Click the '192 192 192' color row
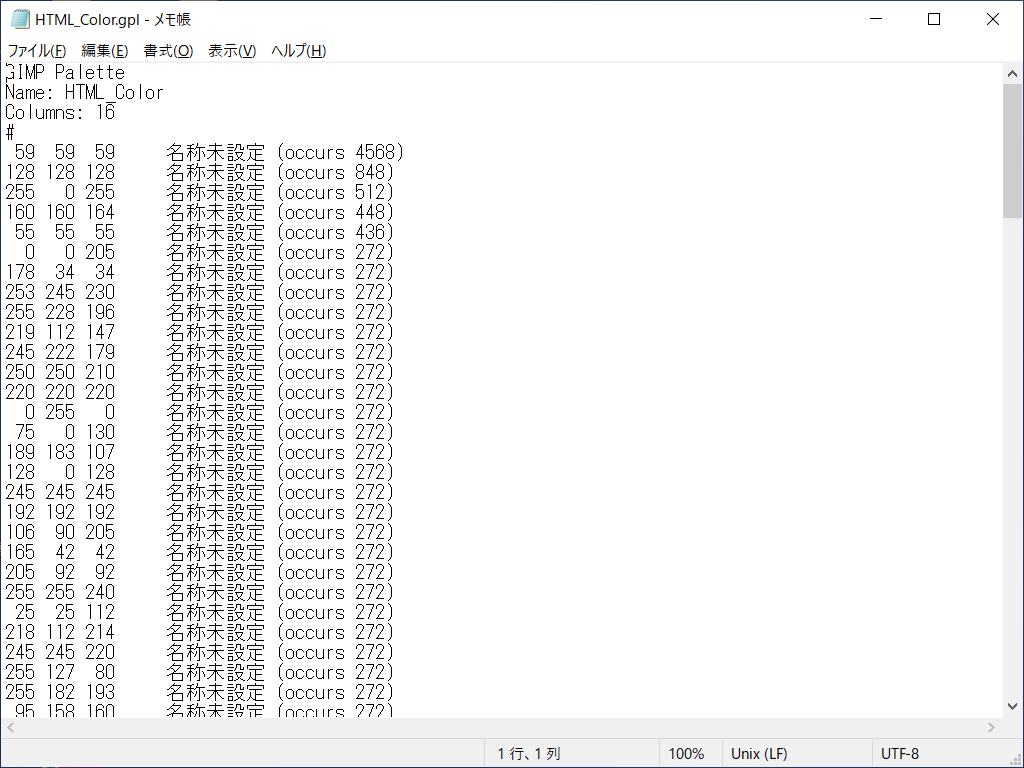Viewport: 1024px width, 768px height. coord(200,513)
